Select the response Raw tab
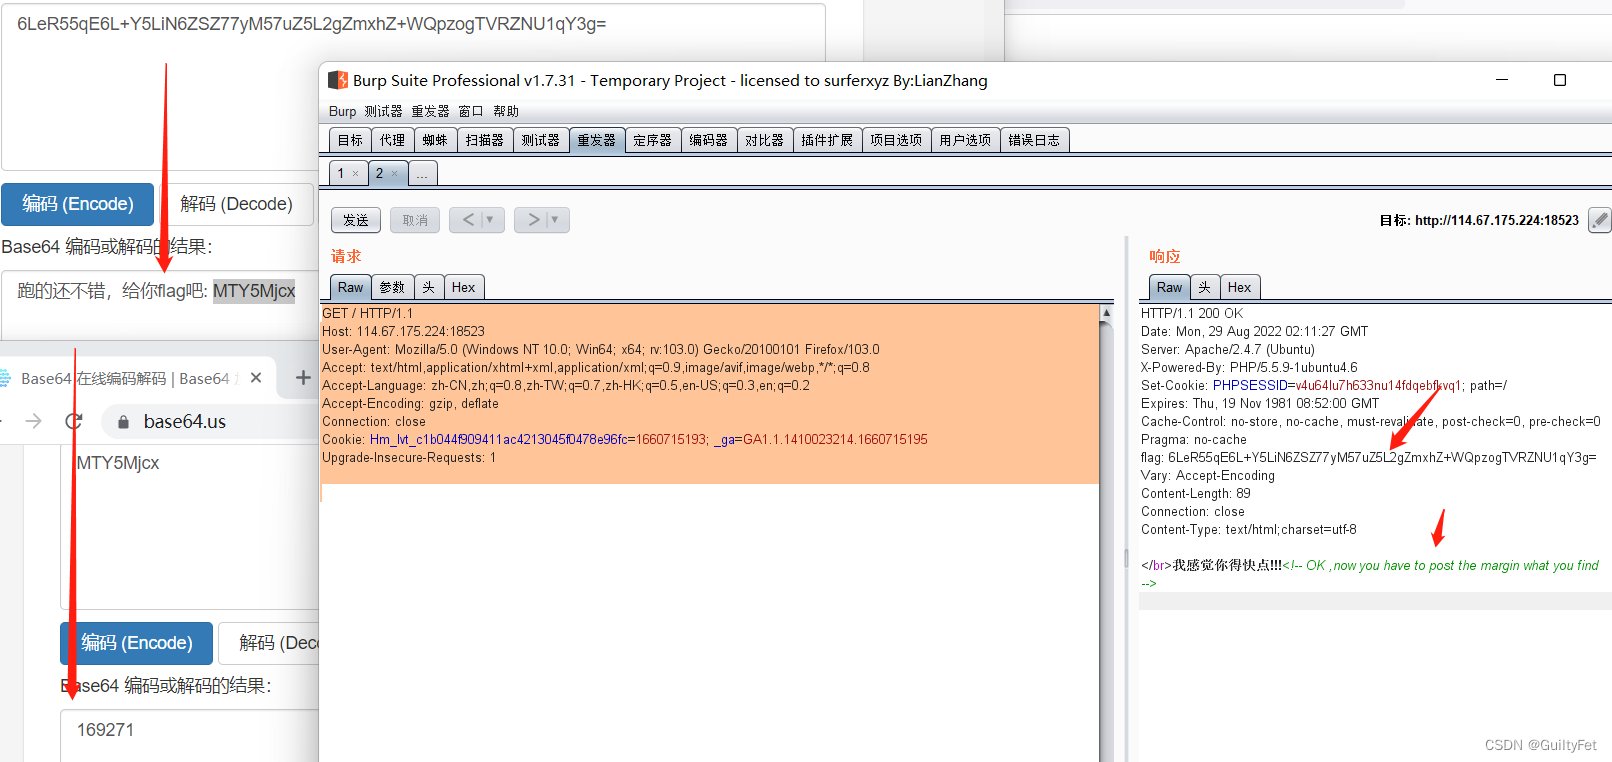 pos(1170,288)
